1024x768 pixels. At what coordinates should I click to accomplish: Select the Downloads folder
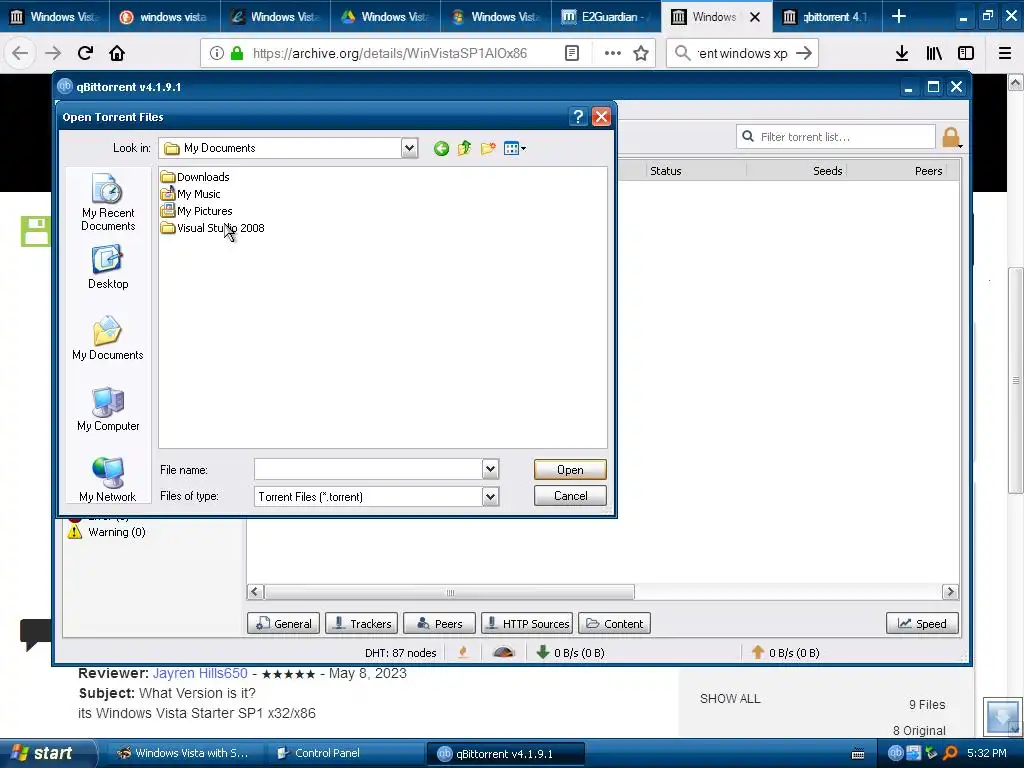coord(195,176)
